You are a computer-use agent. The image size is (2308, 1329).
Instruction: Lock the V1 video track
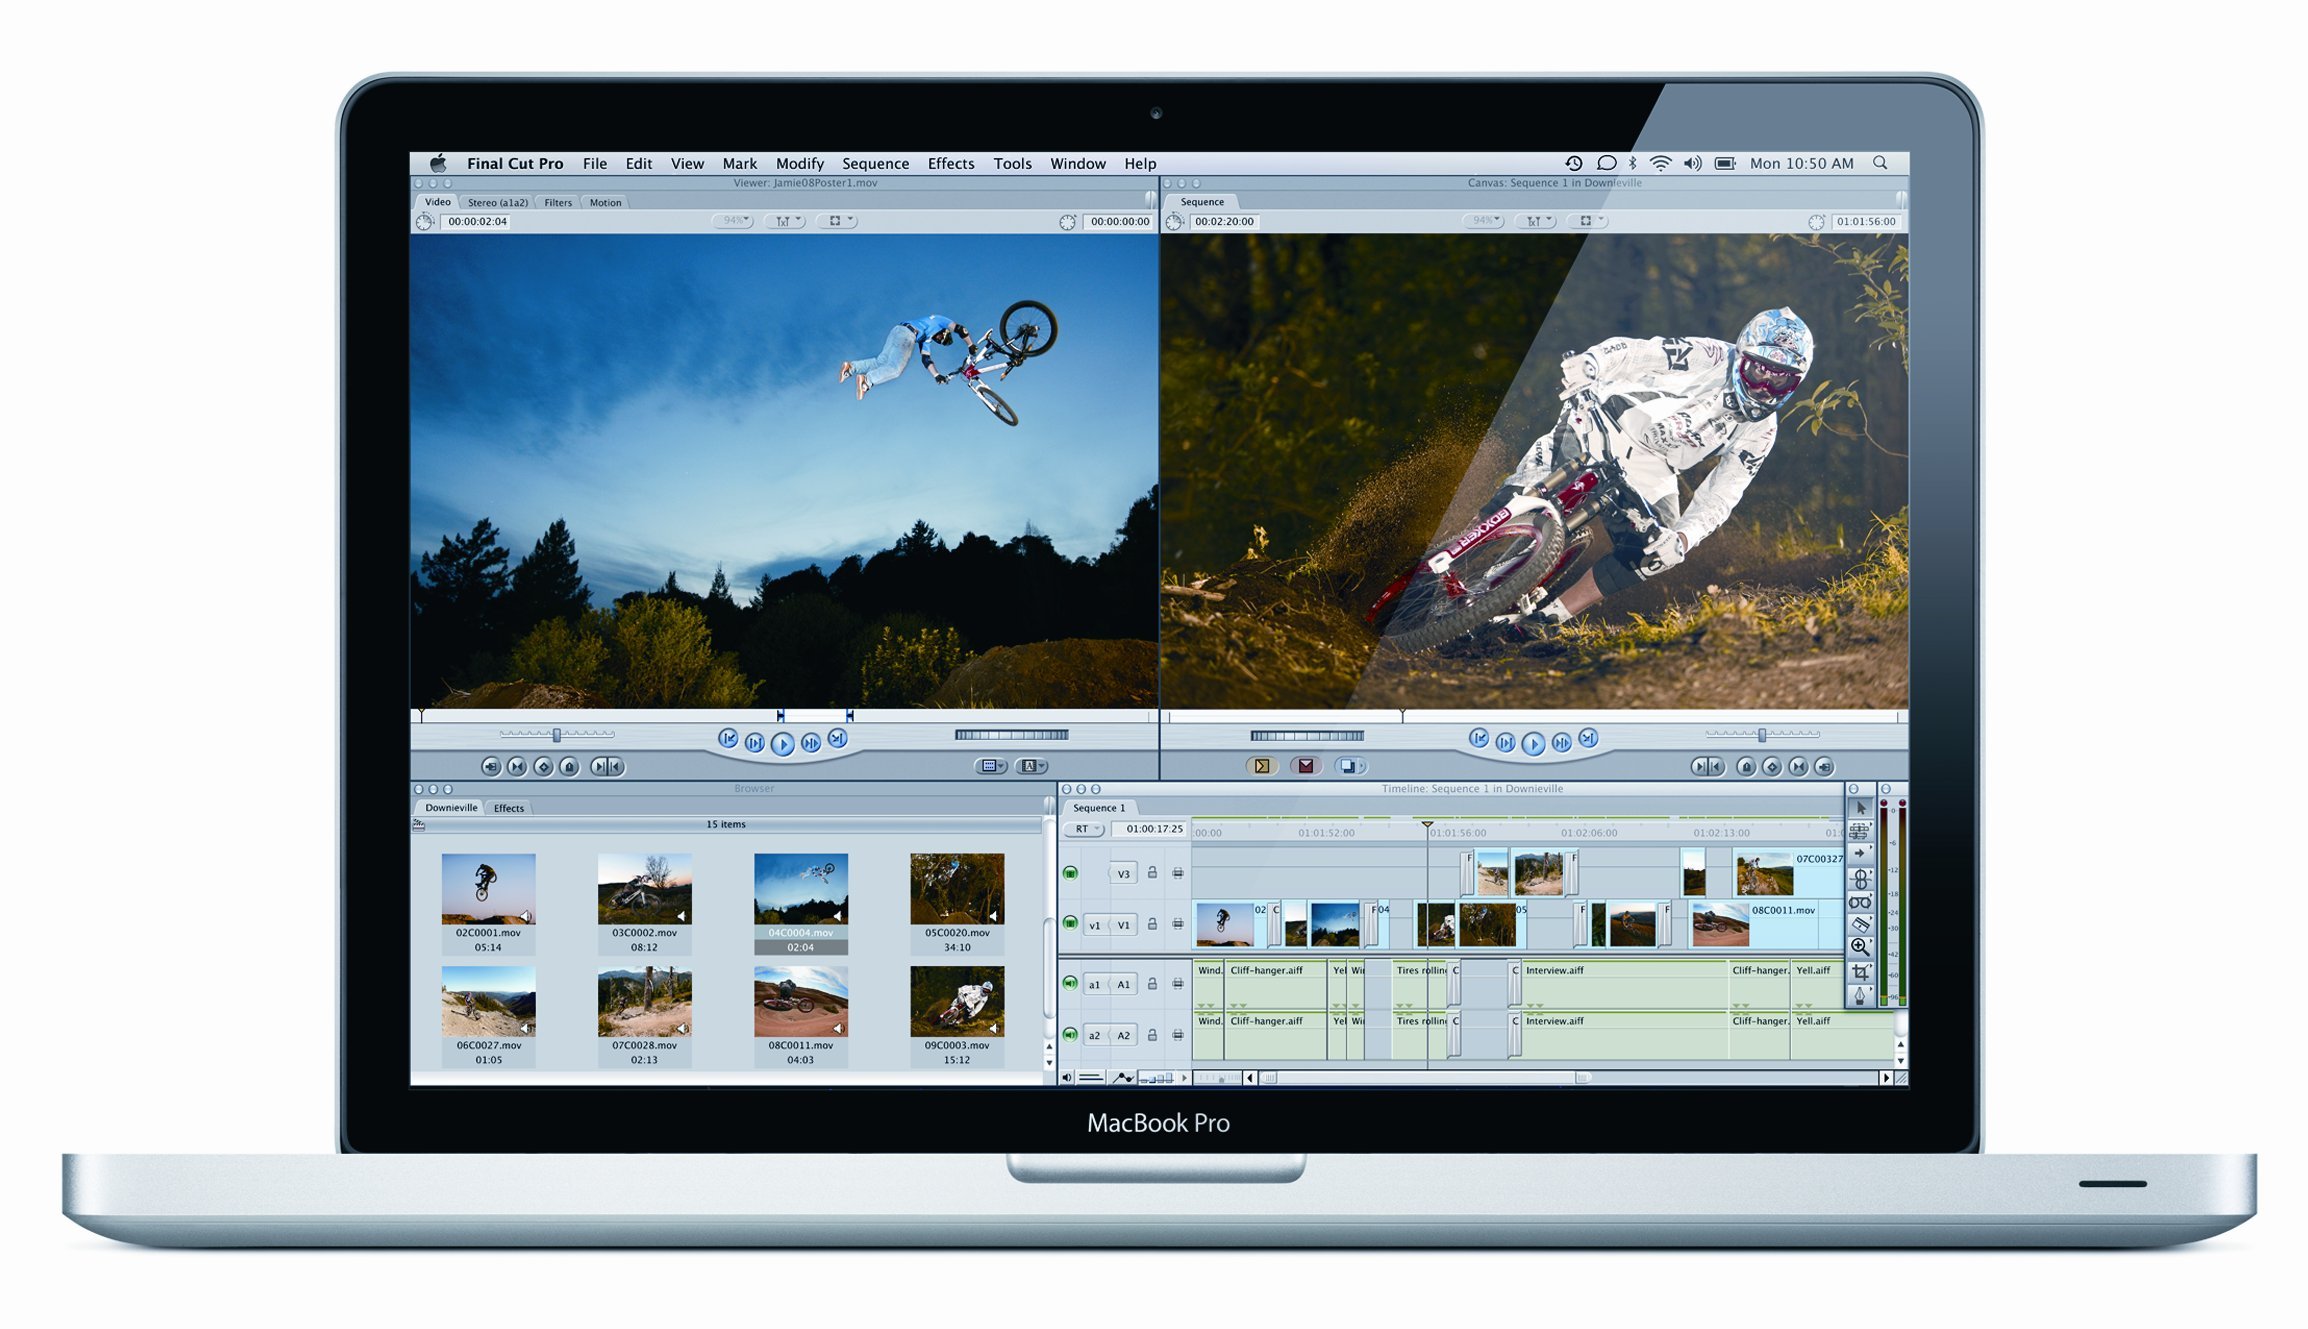point(1152,924)
